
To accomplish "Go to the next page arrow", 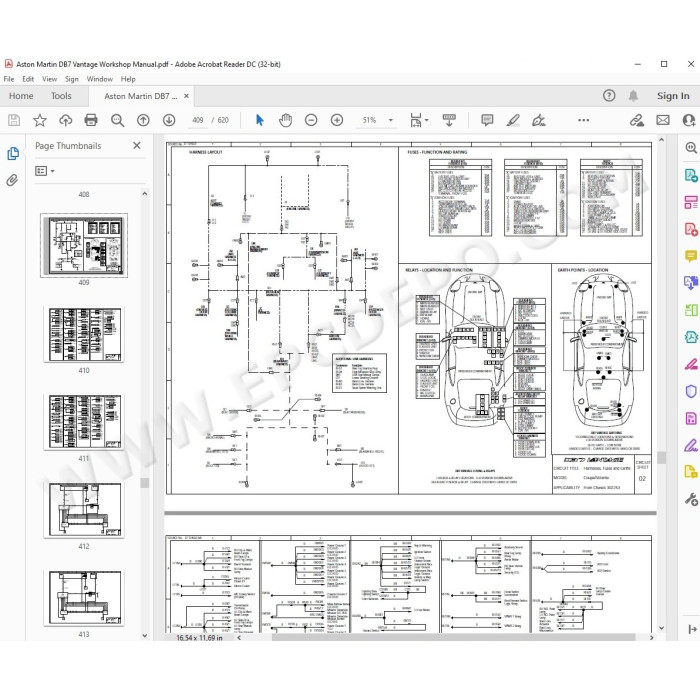I will click(169, 120).
